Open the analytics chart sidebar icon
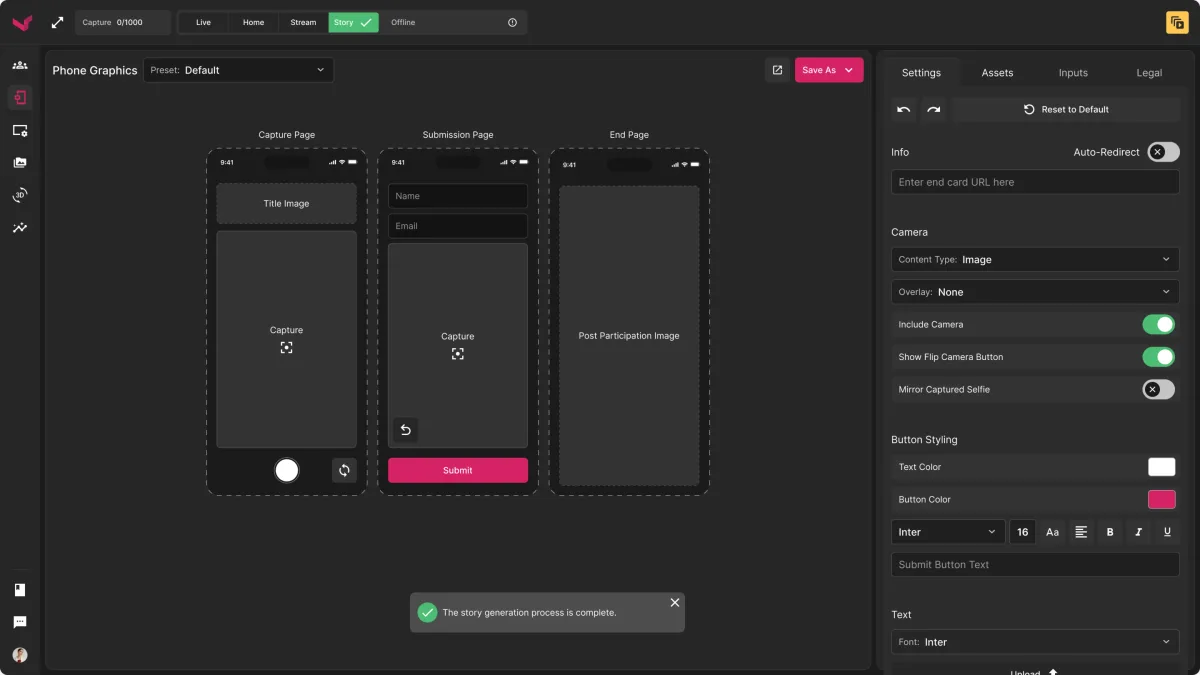 20,228
